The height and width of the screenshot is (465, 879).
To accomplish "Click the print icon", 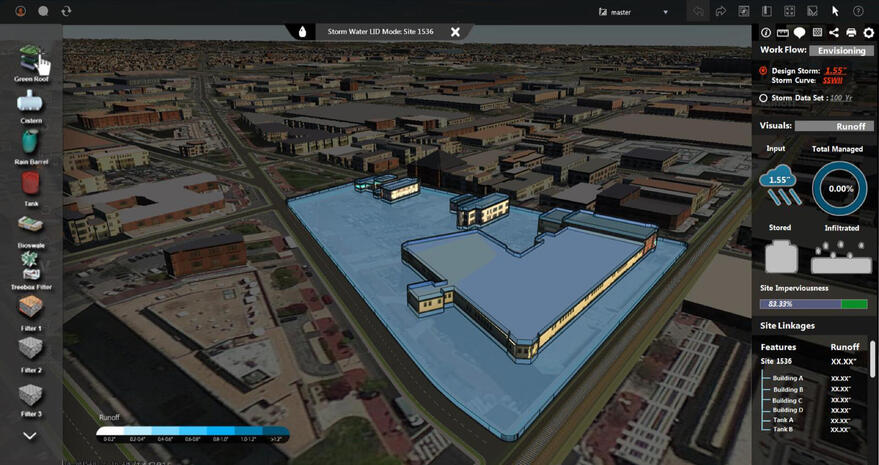I will tap(851, 33).
